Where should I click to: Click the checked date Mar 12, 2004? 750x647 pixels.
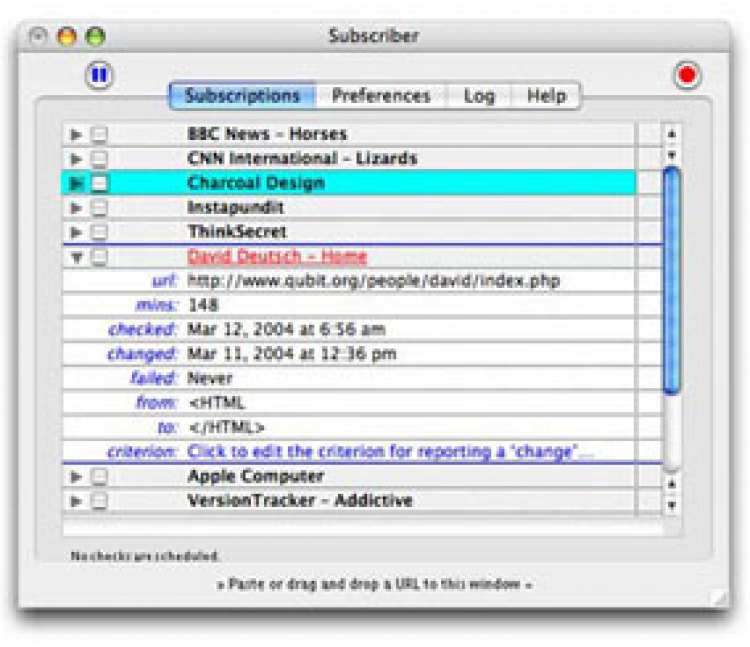point(286,329)
